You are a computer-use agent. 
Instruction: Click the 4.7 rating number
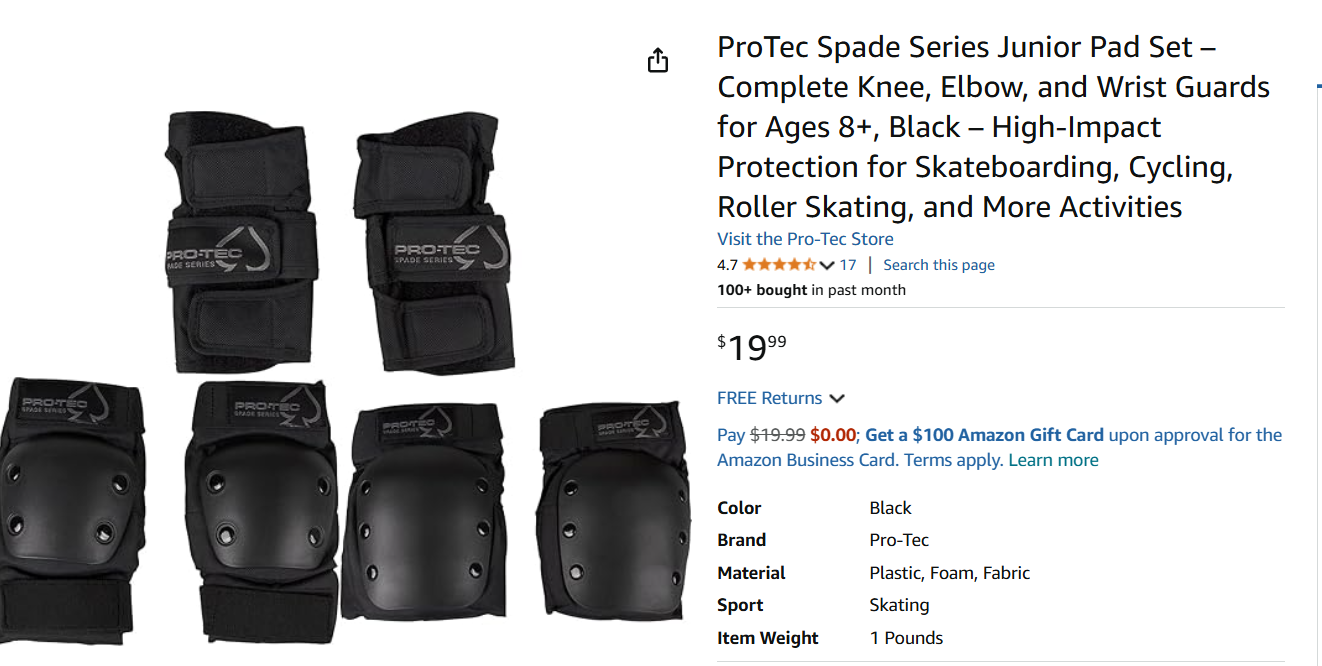point(727,265)
